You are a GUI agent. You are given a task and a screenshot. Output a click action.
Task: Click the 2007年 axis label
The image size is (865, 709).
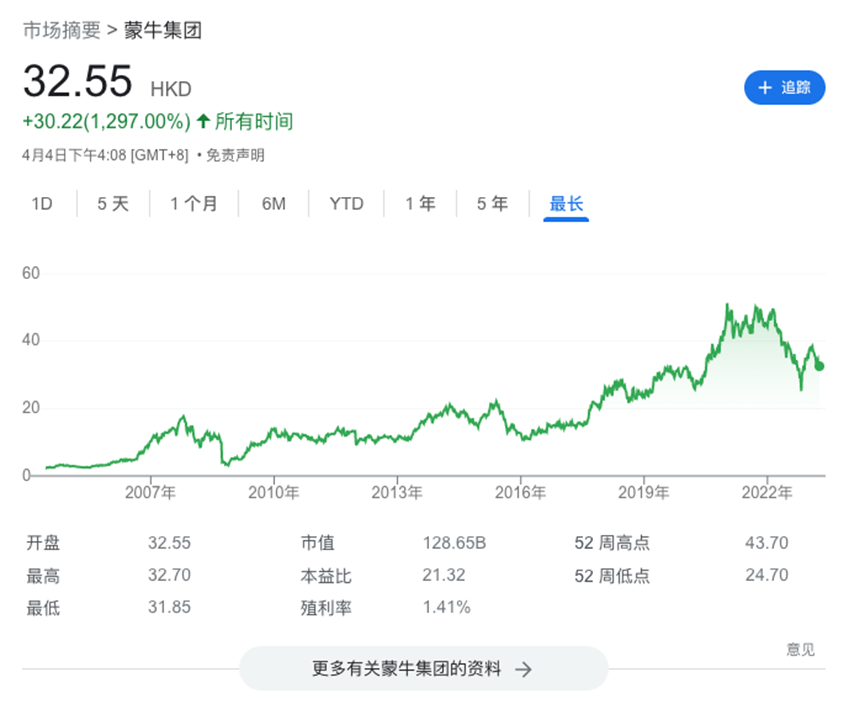click(x=150, y=492)
